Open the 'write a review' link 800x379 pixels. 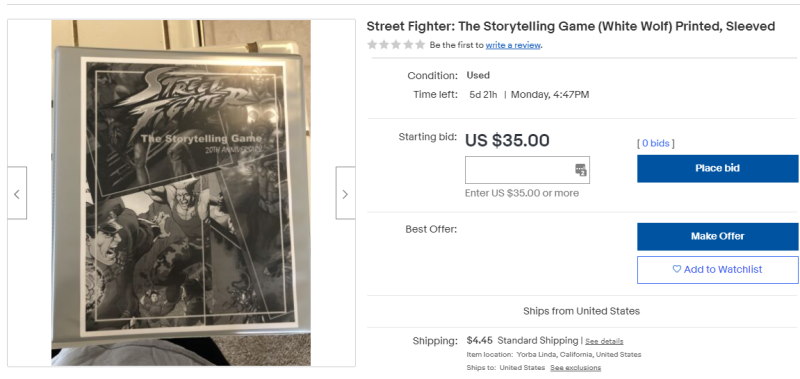pos(513,45)
